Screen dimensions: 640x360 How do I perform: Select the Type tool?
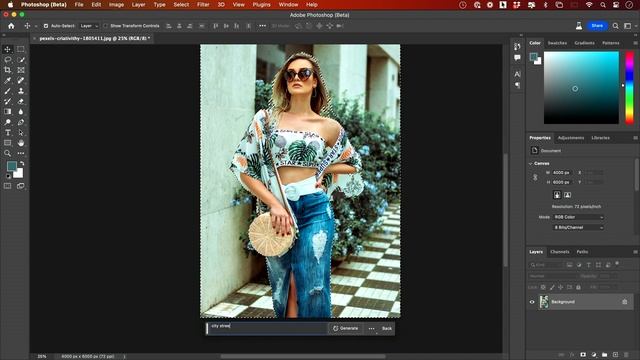(x=7, y=133)
